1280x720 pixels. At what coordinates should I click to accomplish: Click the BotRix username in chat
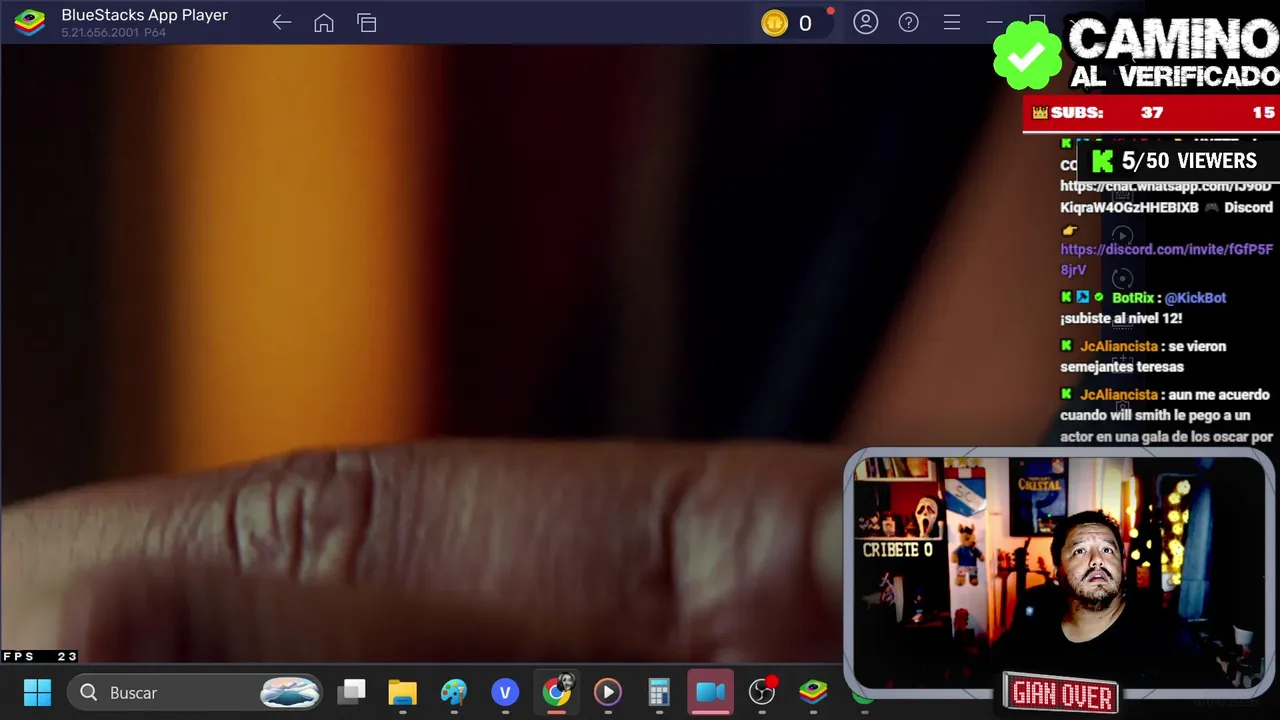(1133, 297)
